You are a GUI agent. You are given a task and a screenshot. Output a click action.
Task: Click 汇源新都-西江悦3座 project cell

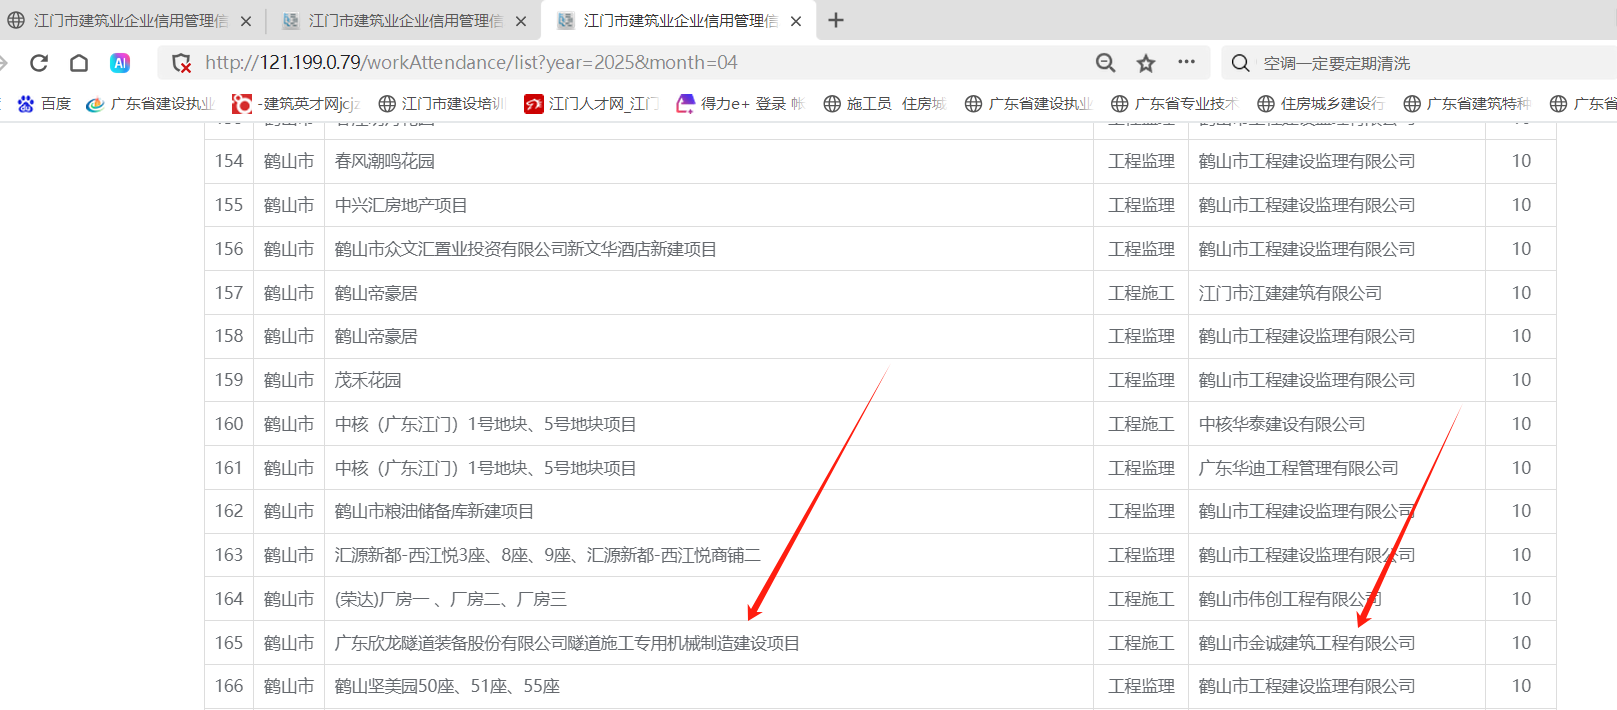[548, 555]
